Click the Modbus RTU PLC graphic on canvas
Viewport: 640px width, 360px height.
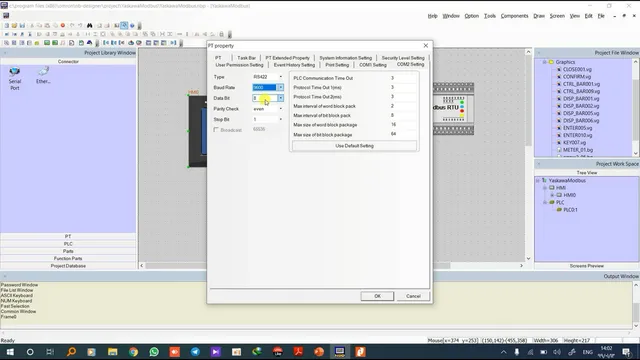[453, 108]
